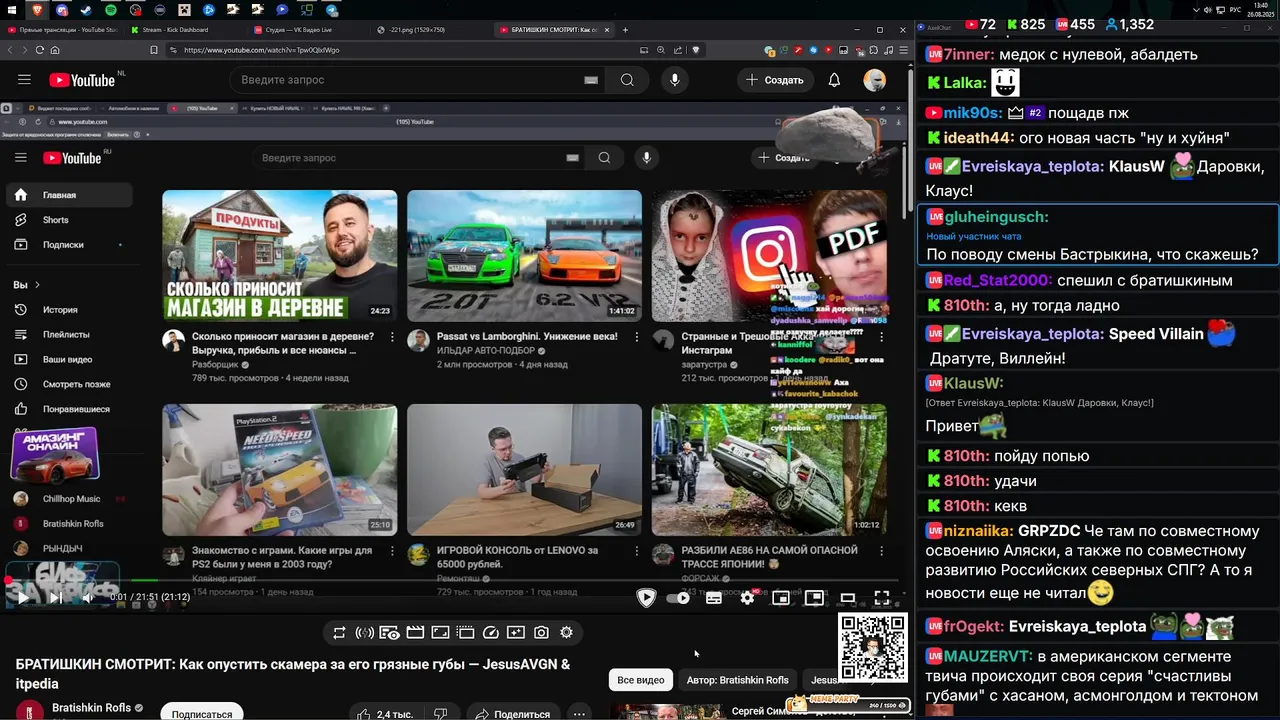The image size is (1280, 720).
Task: Click the search magnifier button in YouTube header
Action: (x=627, y=80)
